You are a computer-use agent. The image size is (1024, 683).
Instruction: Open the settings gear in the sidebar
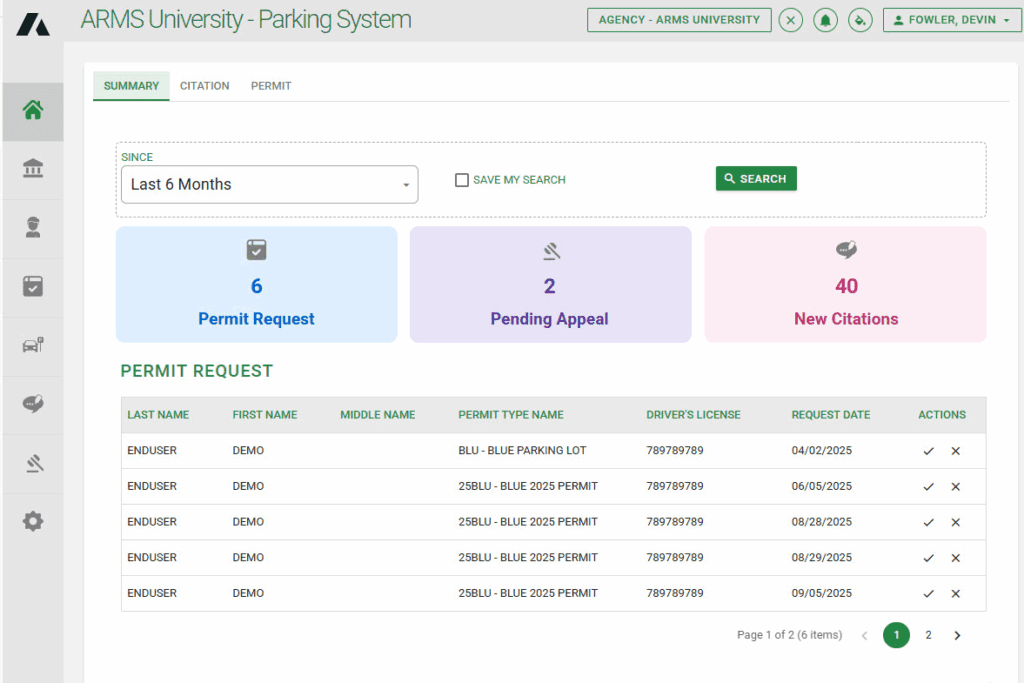33,520
